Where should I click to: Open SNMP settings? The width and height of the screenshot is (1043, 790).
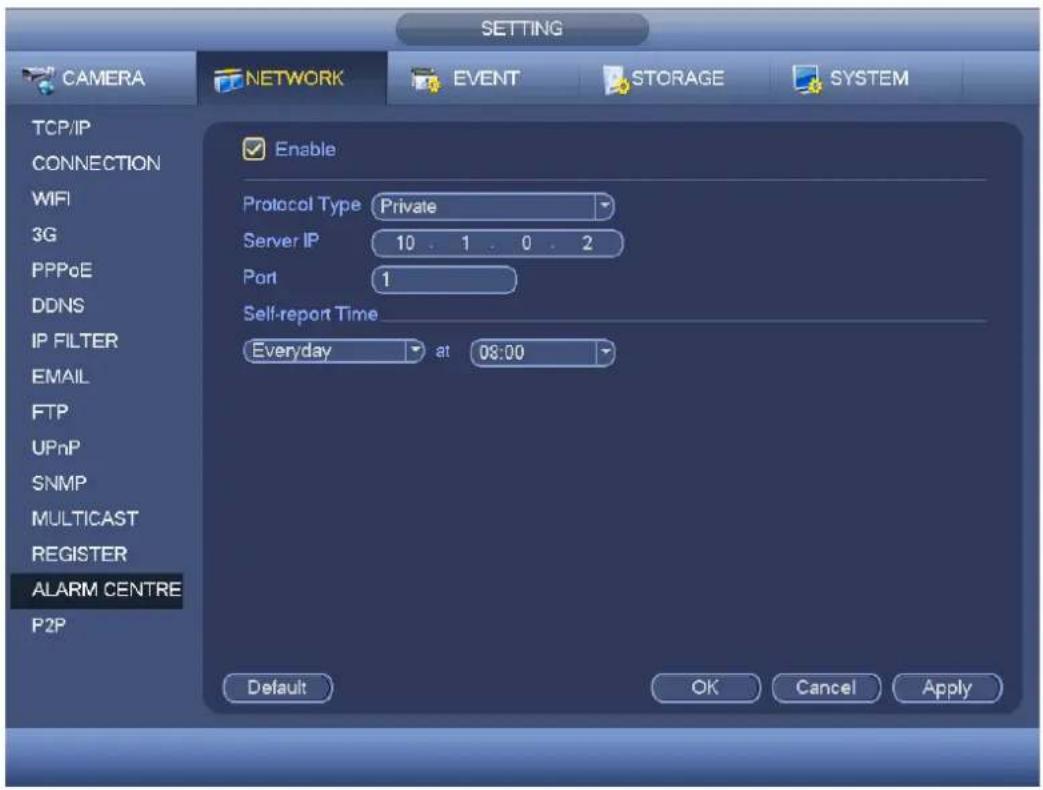[59, 483]
